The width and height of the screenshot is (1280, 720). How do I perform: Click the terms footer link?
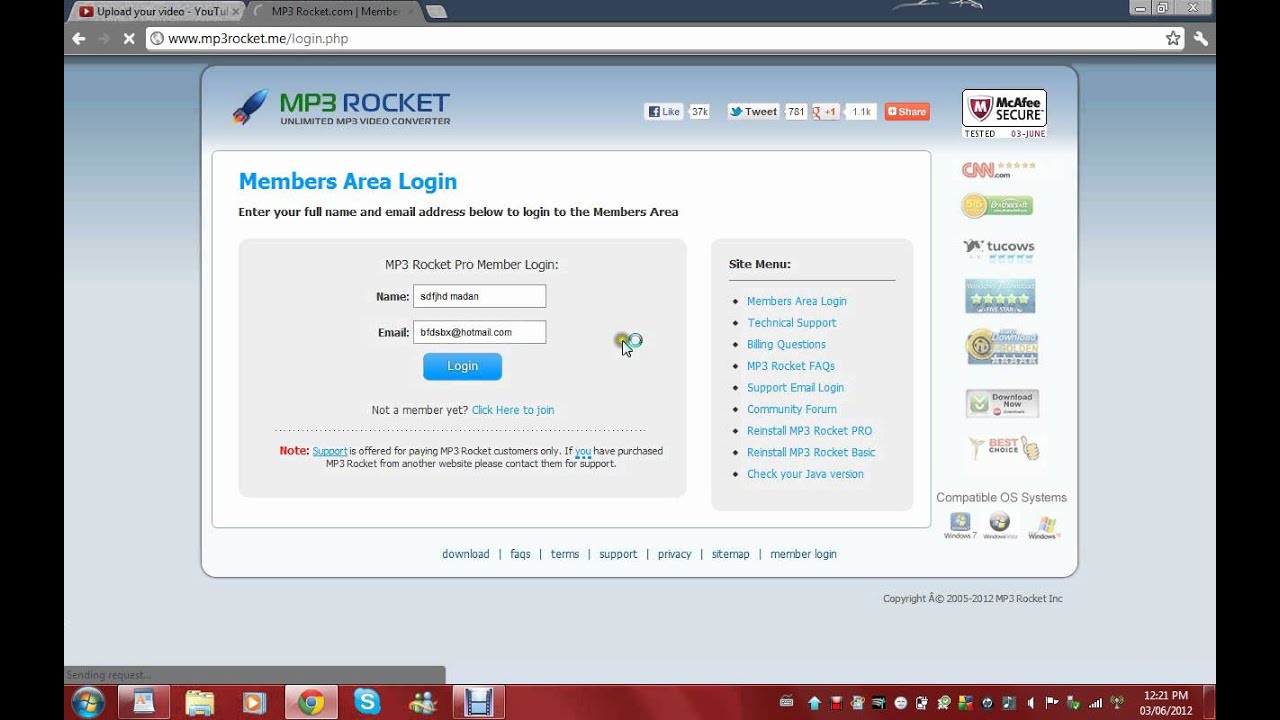(x=565, y=554)
